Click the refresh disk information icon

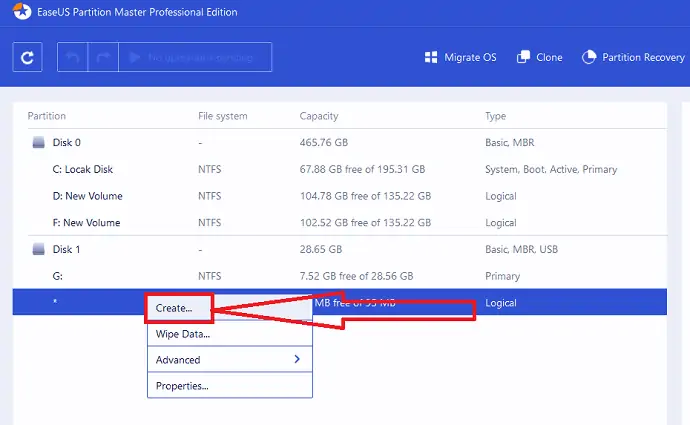(27, 57)
